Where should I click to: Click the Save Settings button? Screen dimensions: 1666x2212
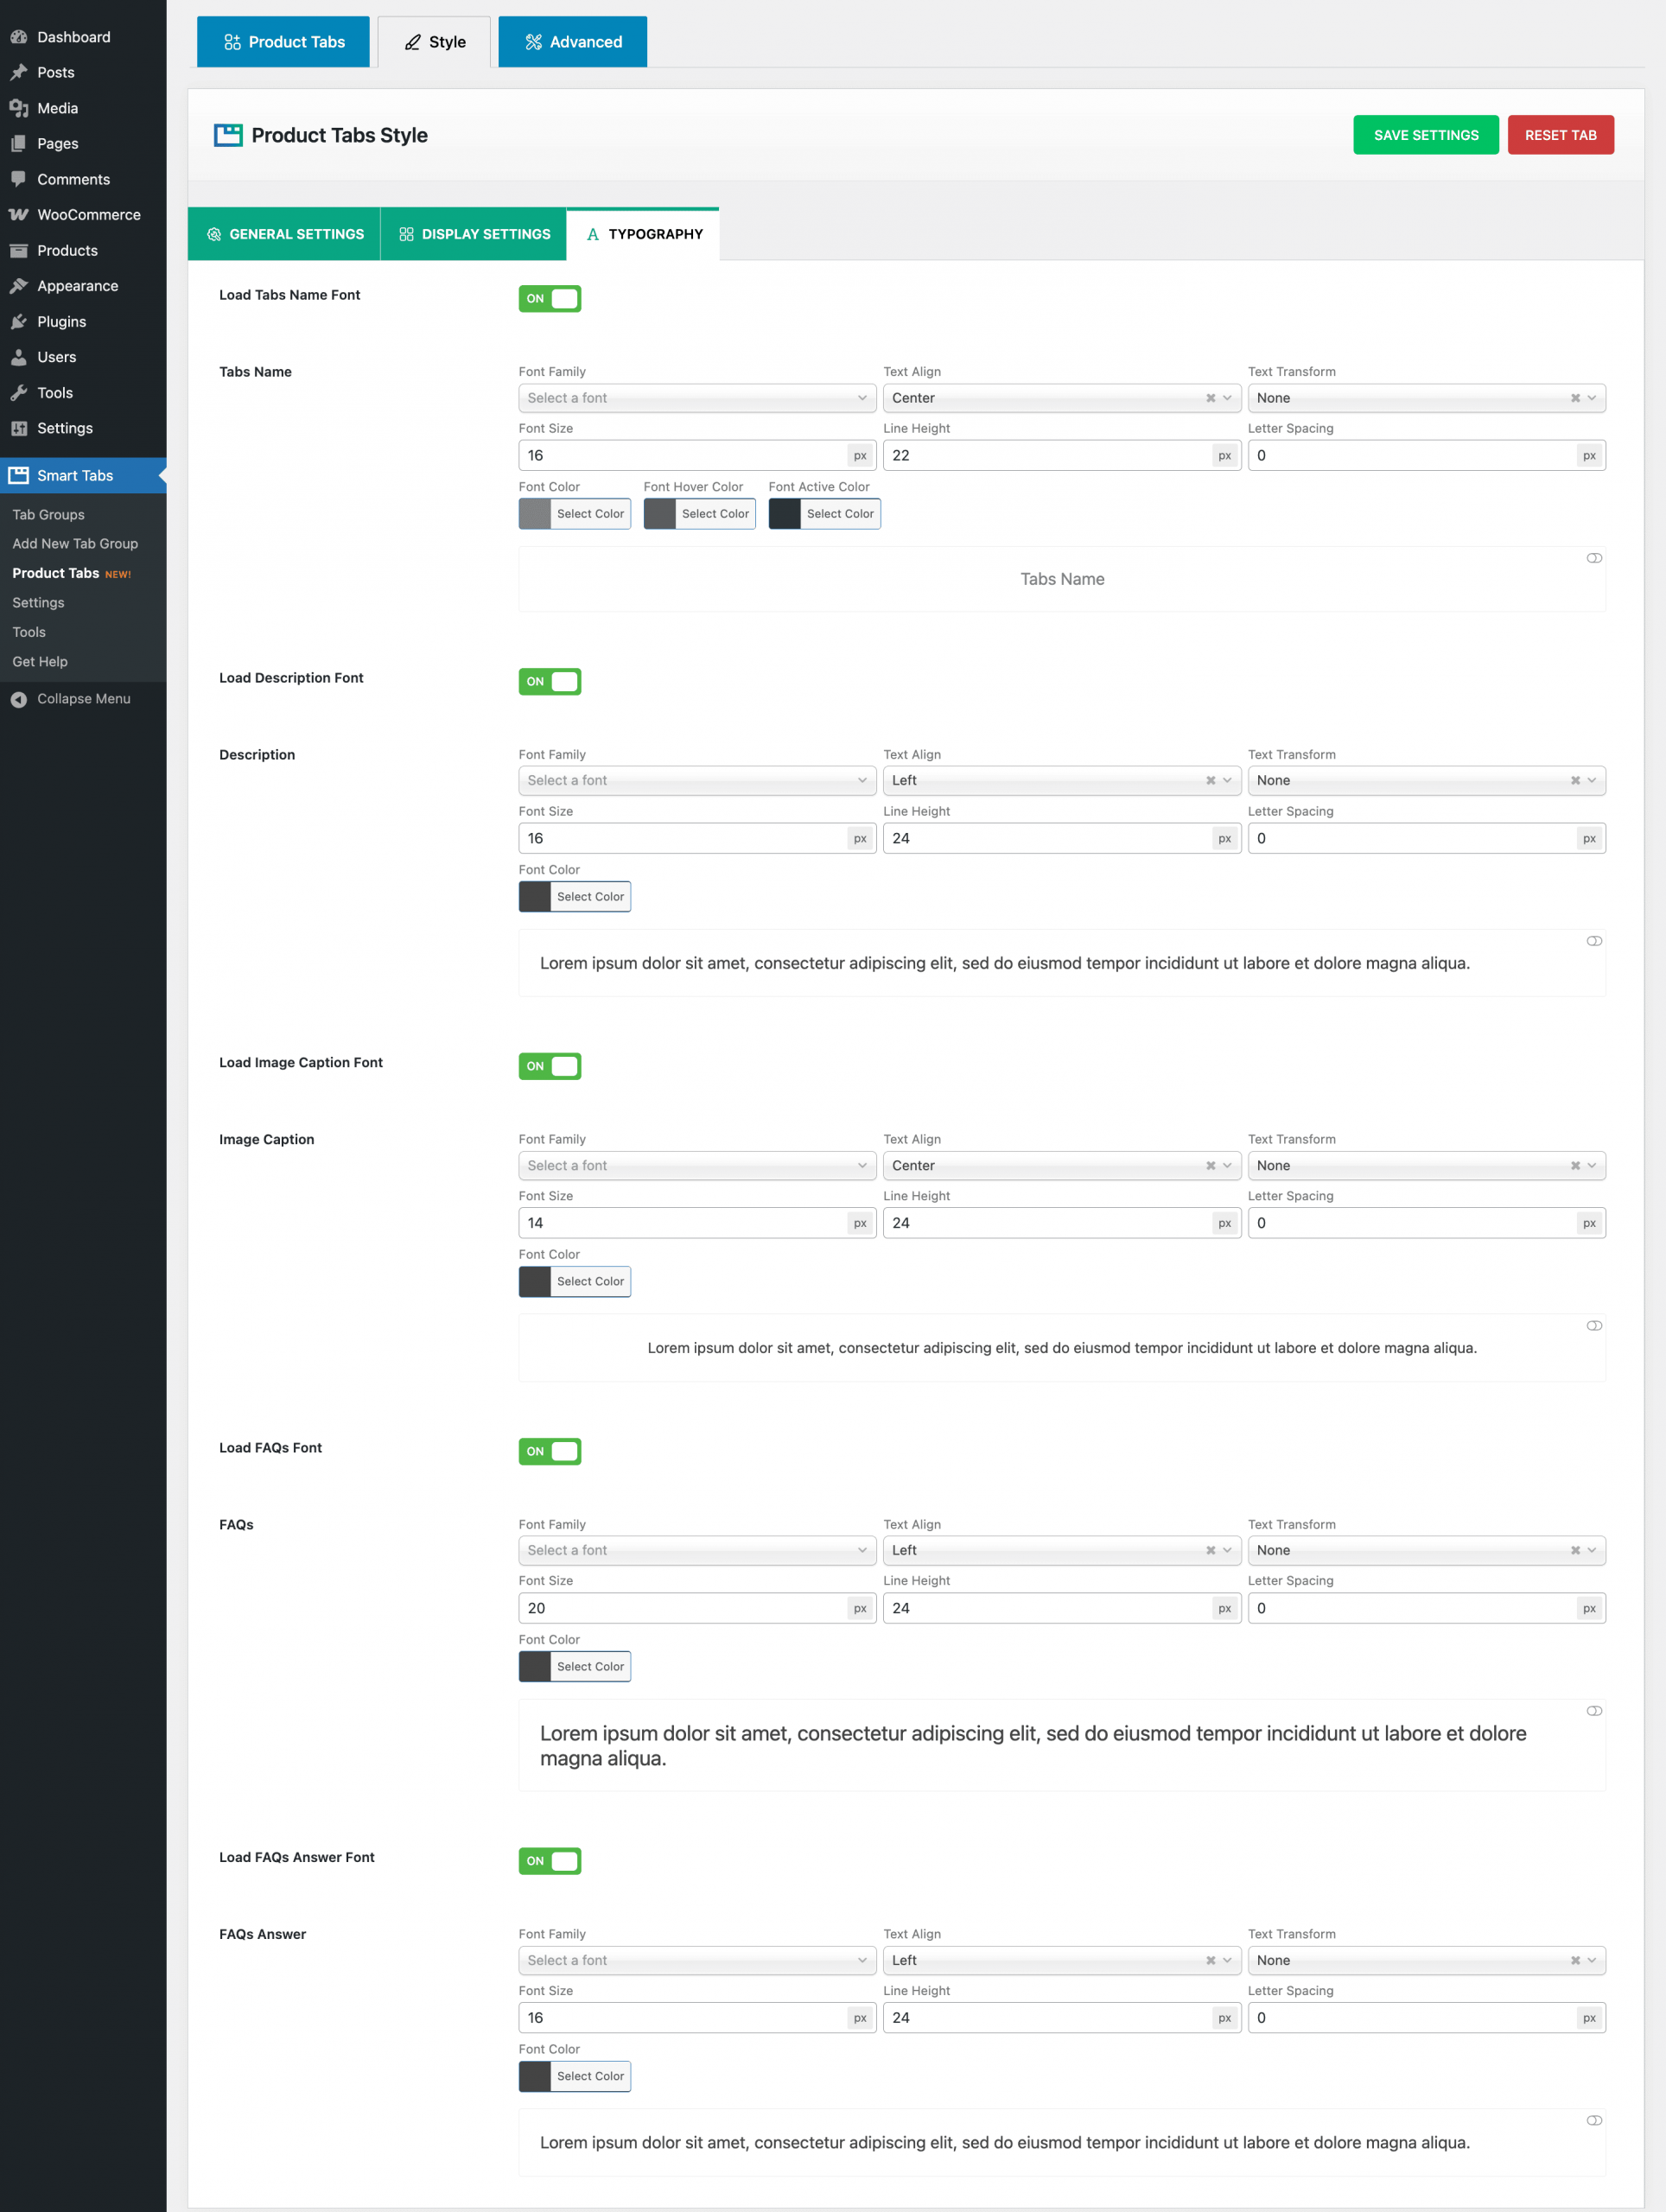pos(1426,135)
